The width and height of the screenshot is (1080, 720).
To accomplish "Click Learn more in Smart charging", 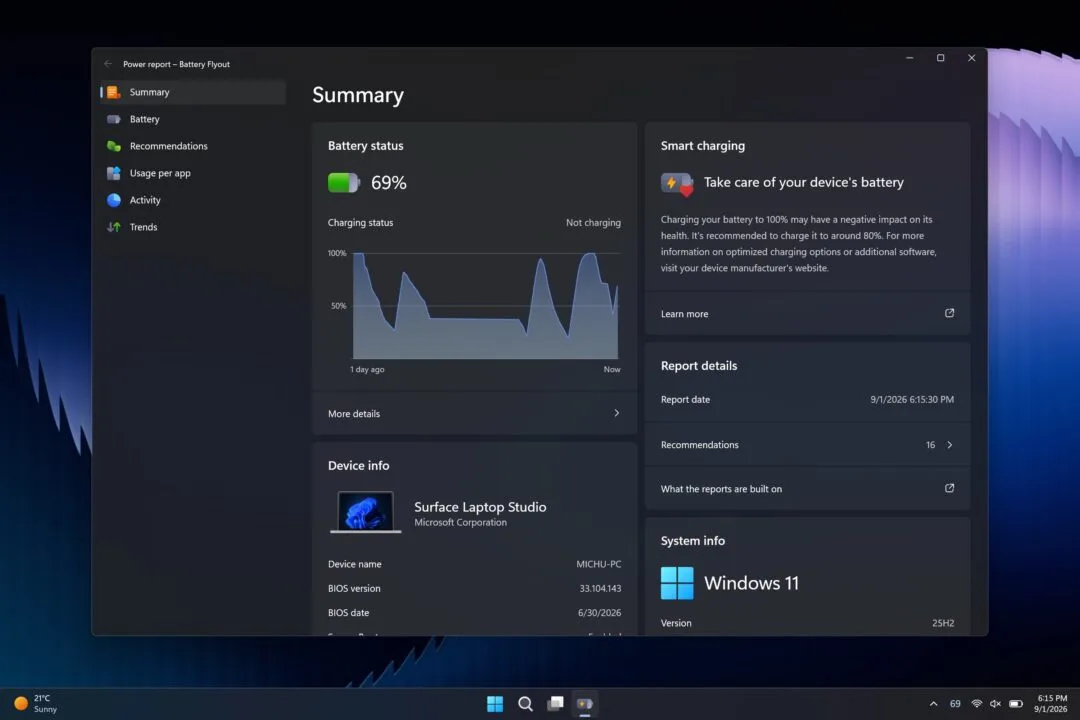I will 807,313.
